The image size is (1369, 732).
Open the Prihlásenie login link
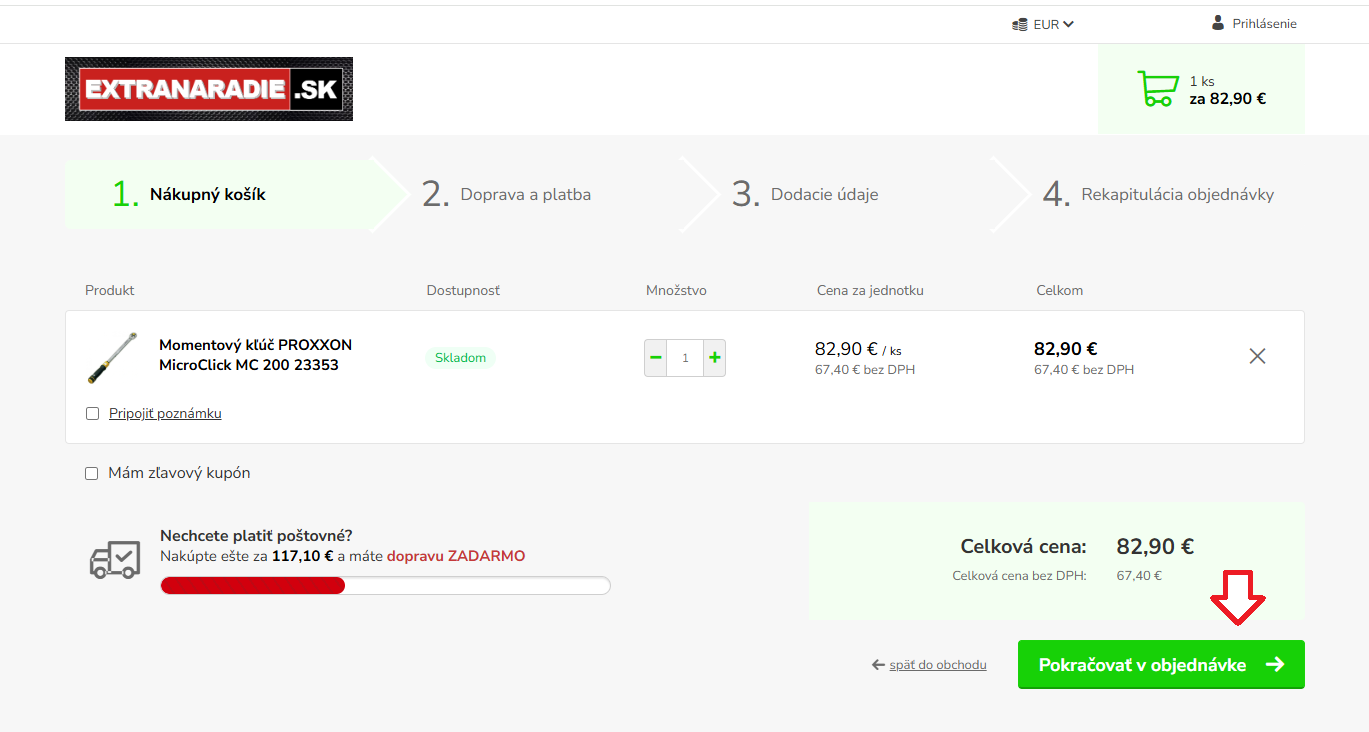tap(1264, 24)
